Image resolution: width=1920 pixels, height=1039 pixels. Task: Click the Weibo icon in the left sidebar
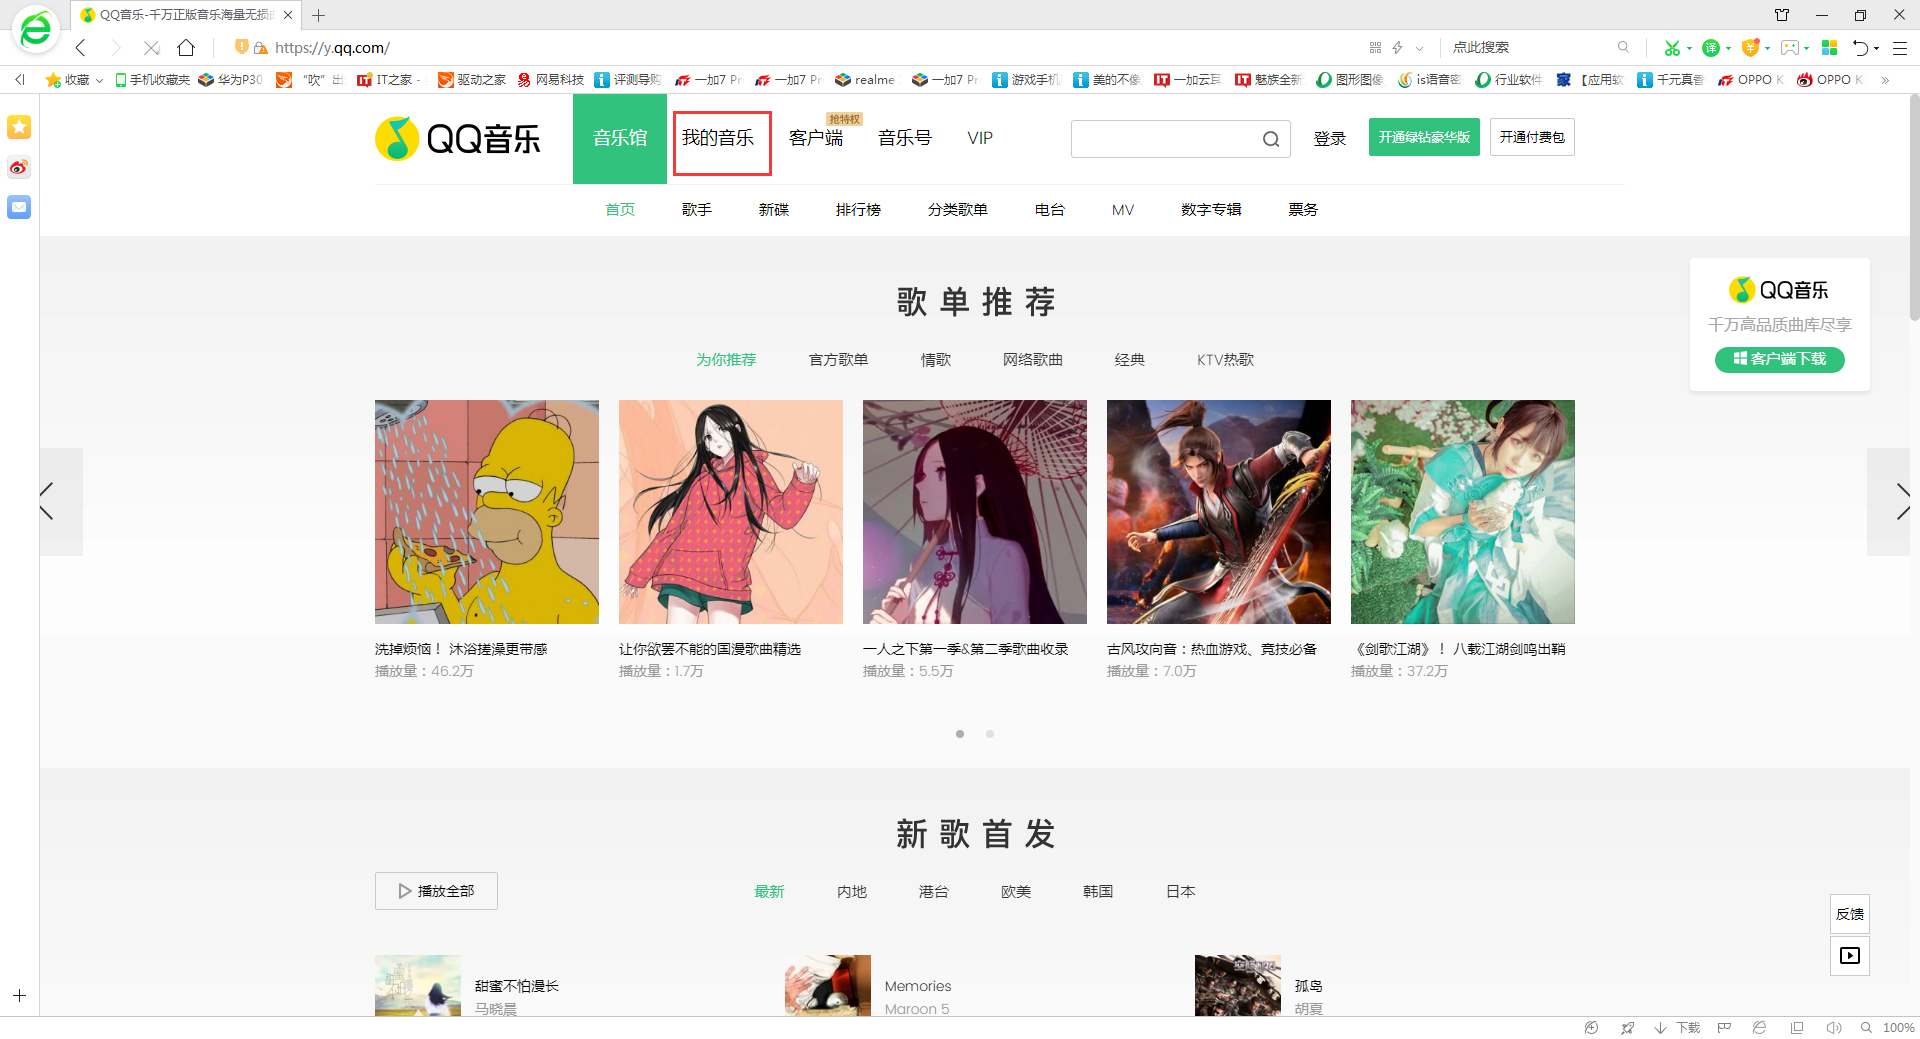(18, 168)
